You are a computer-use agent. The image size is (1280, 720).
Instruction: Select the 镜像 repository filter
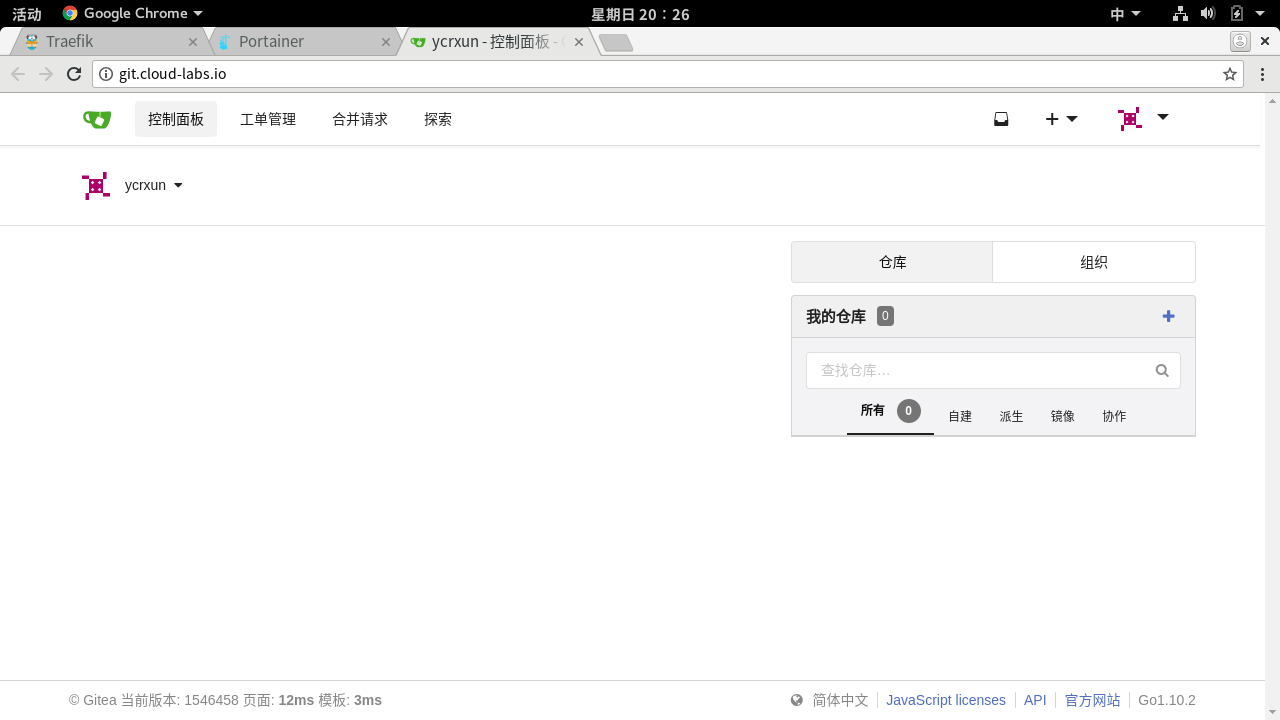pyautogui.click(x=1063, y=416)
